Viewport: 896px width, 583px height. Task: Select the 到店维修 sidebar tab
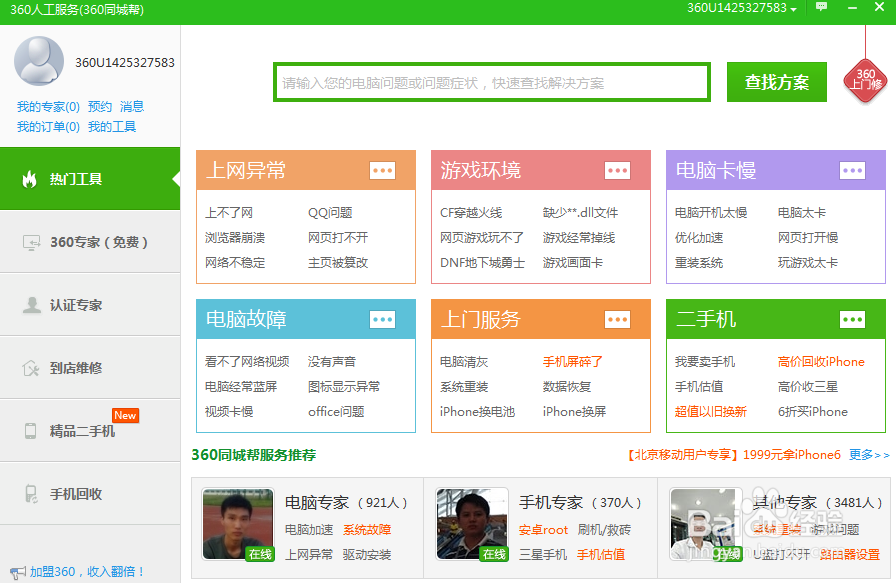coord(90,368)
